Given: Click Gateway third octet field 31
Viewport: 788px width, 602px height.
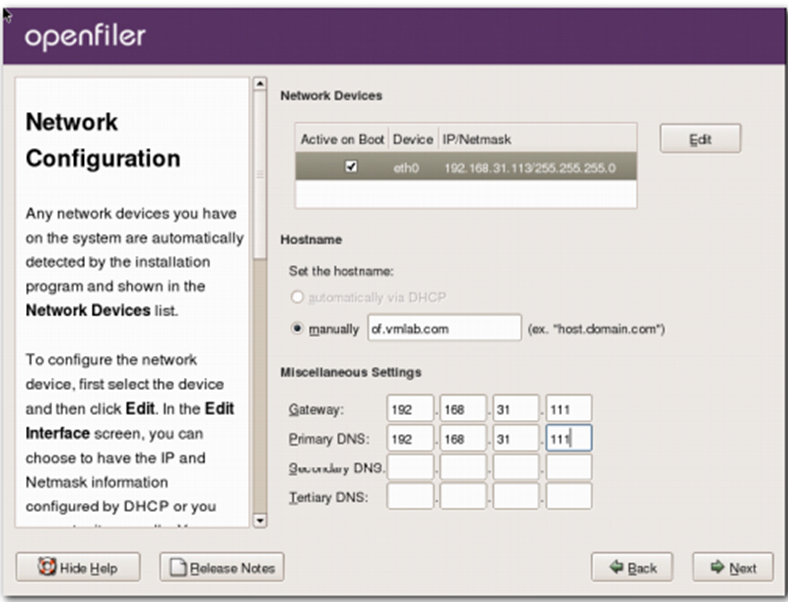Looking at the screenshot, I should [x=516, y=409].
